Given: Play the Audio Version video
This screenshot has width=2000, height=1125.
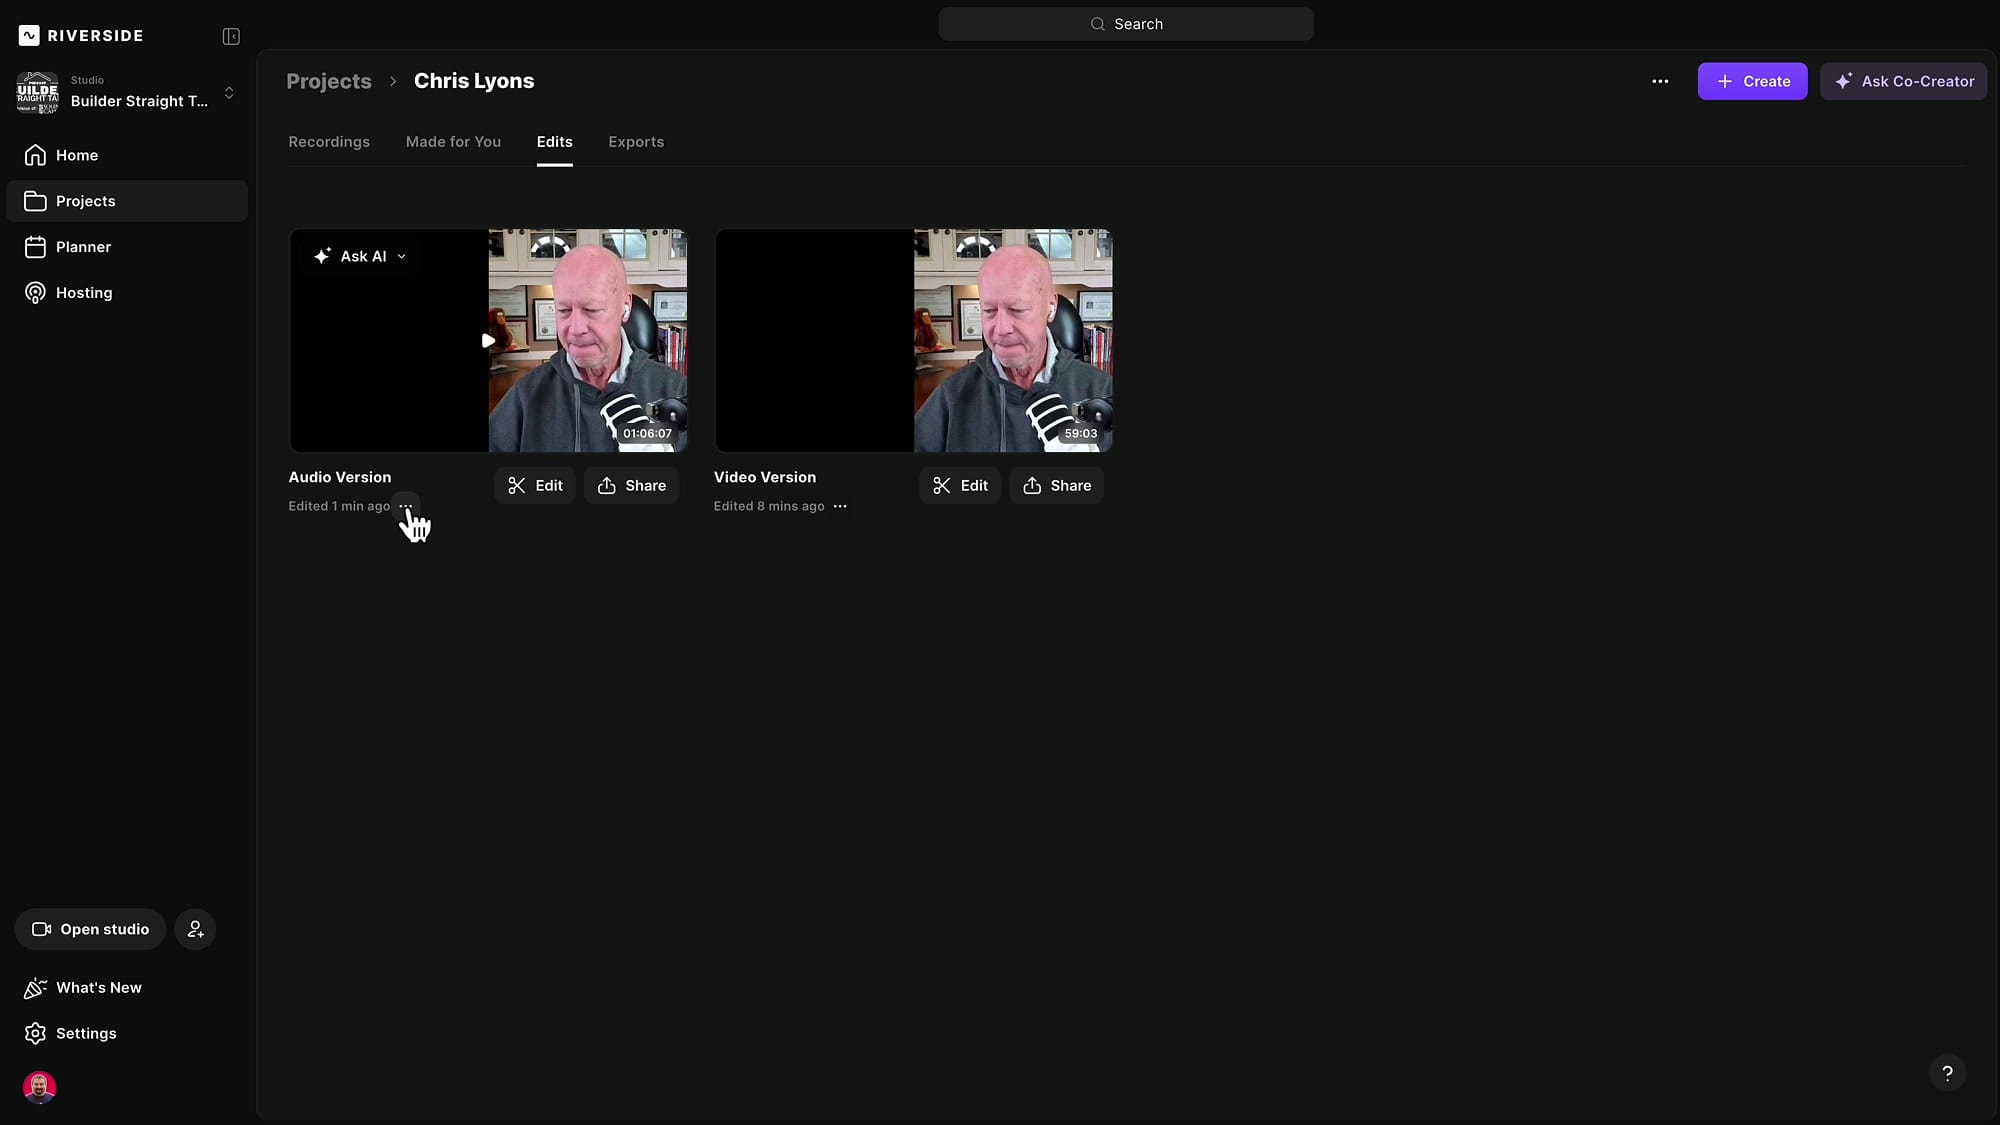Looking at the screenshot, I should [488, 340].
